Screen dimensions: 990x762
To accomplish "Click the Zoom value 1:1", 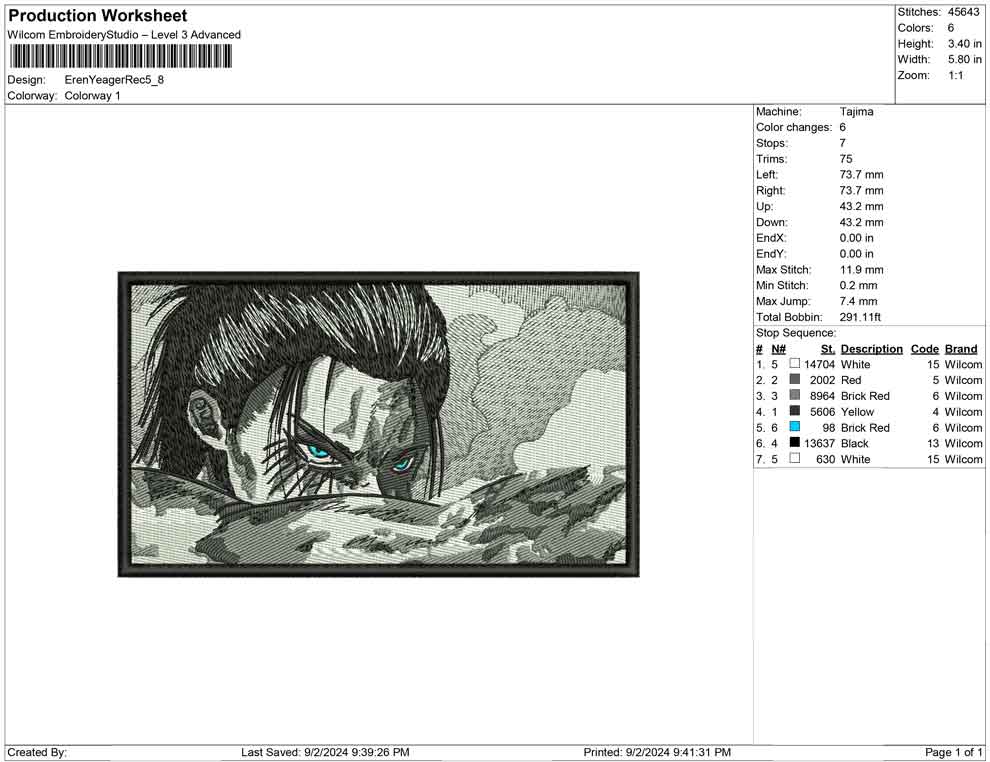I will [956, 75].
